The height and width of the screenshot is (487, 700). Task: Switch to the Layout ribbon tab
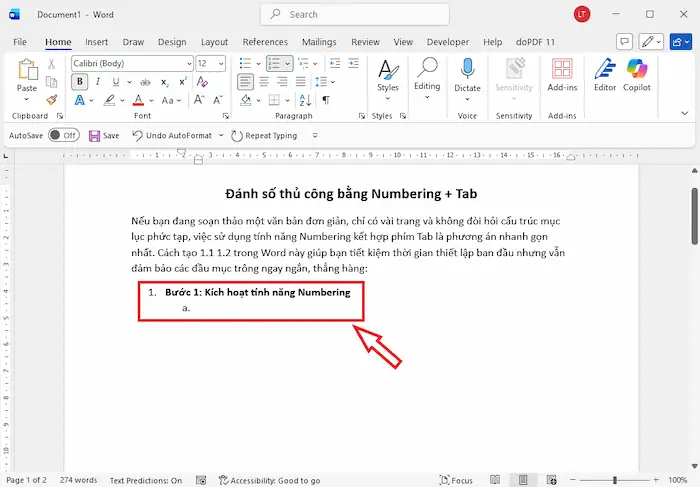pyautogui.click(x=214, y=42)
